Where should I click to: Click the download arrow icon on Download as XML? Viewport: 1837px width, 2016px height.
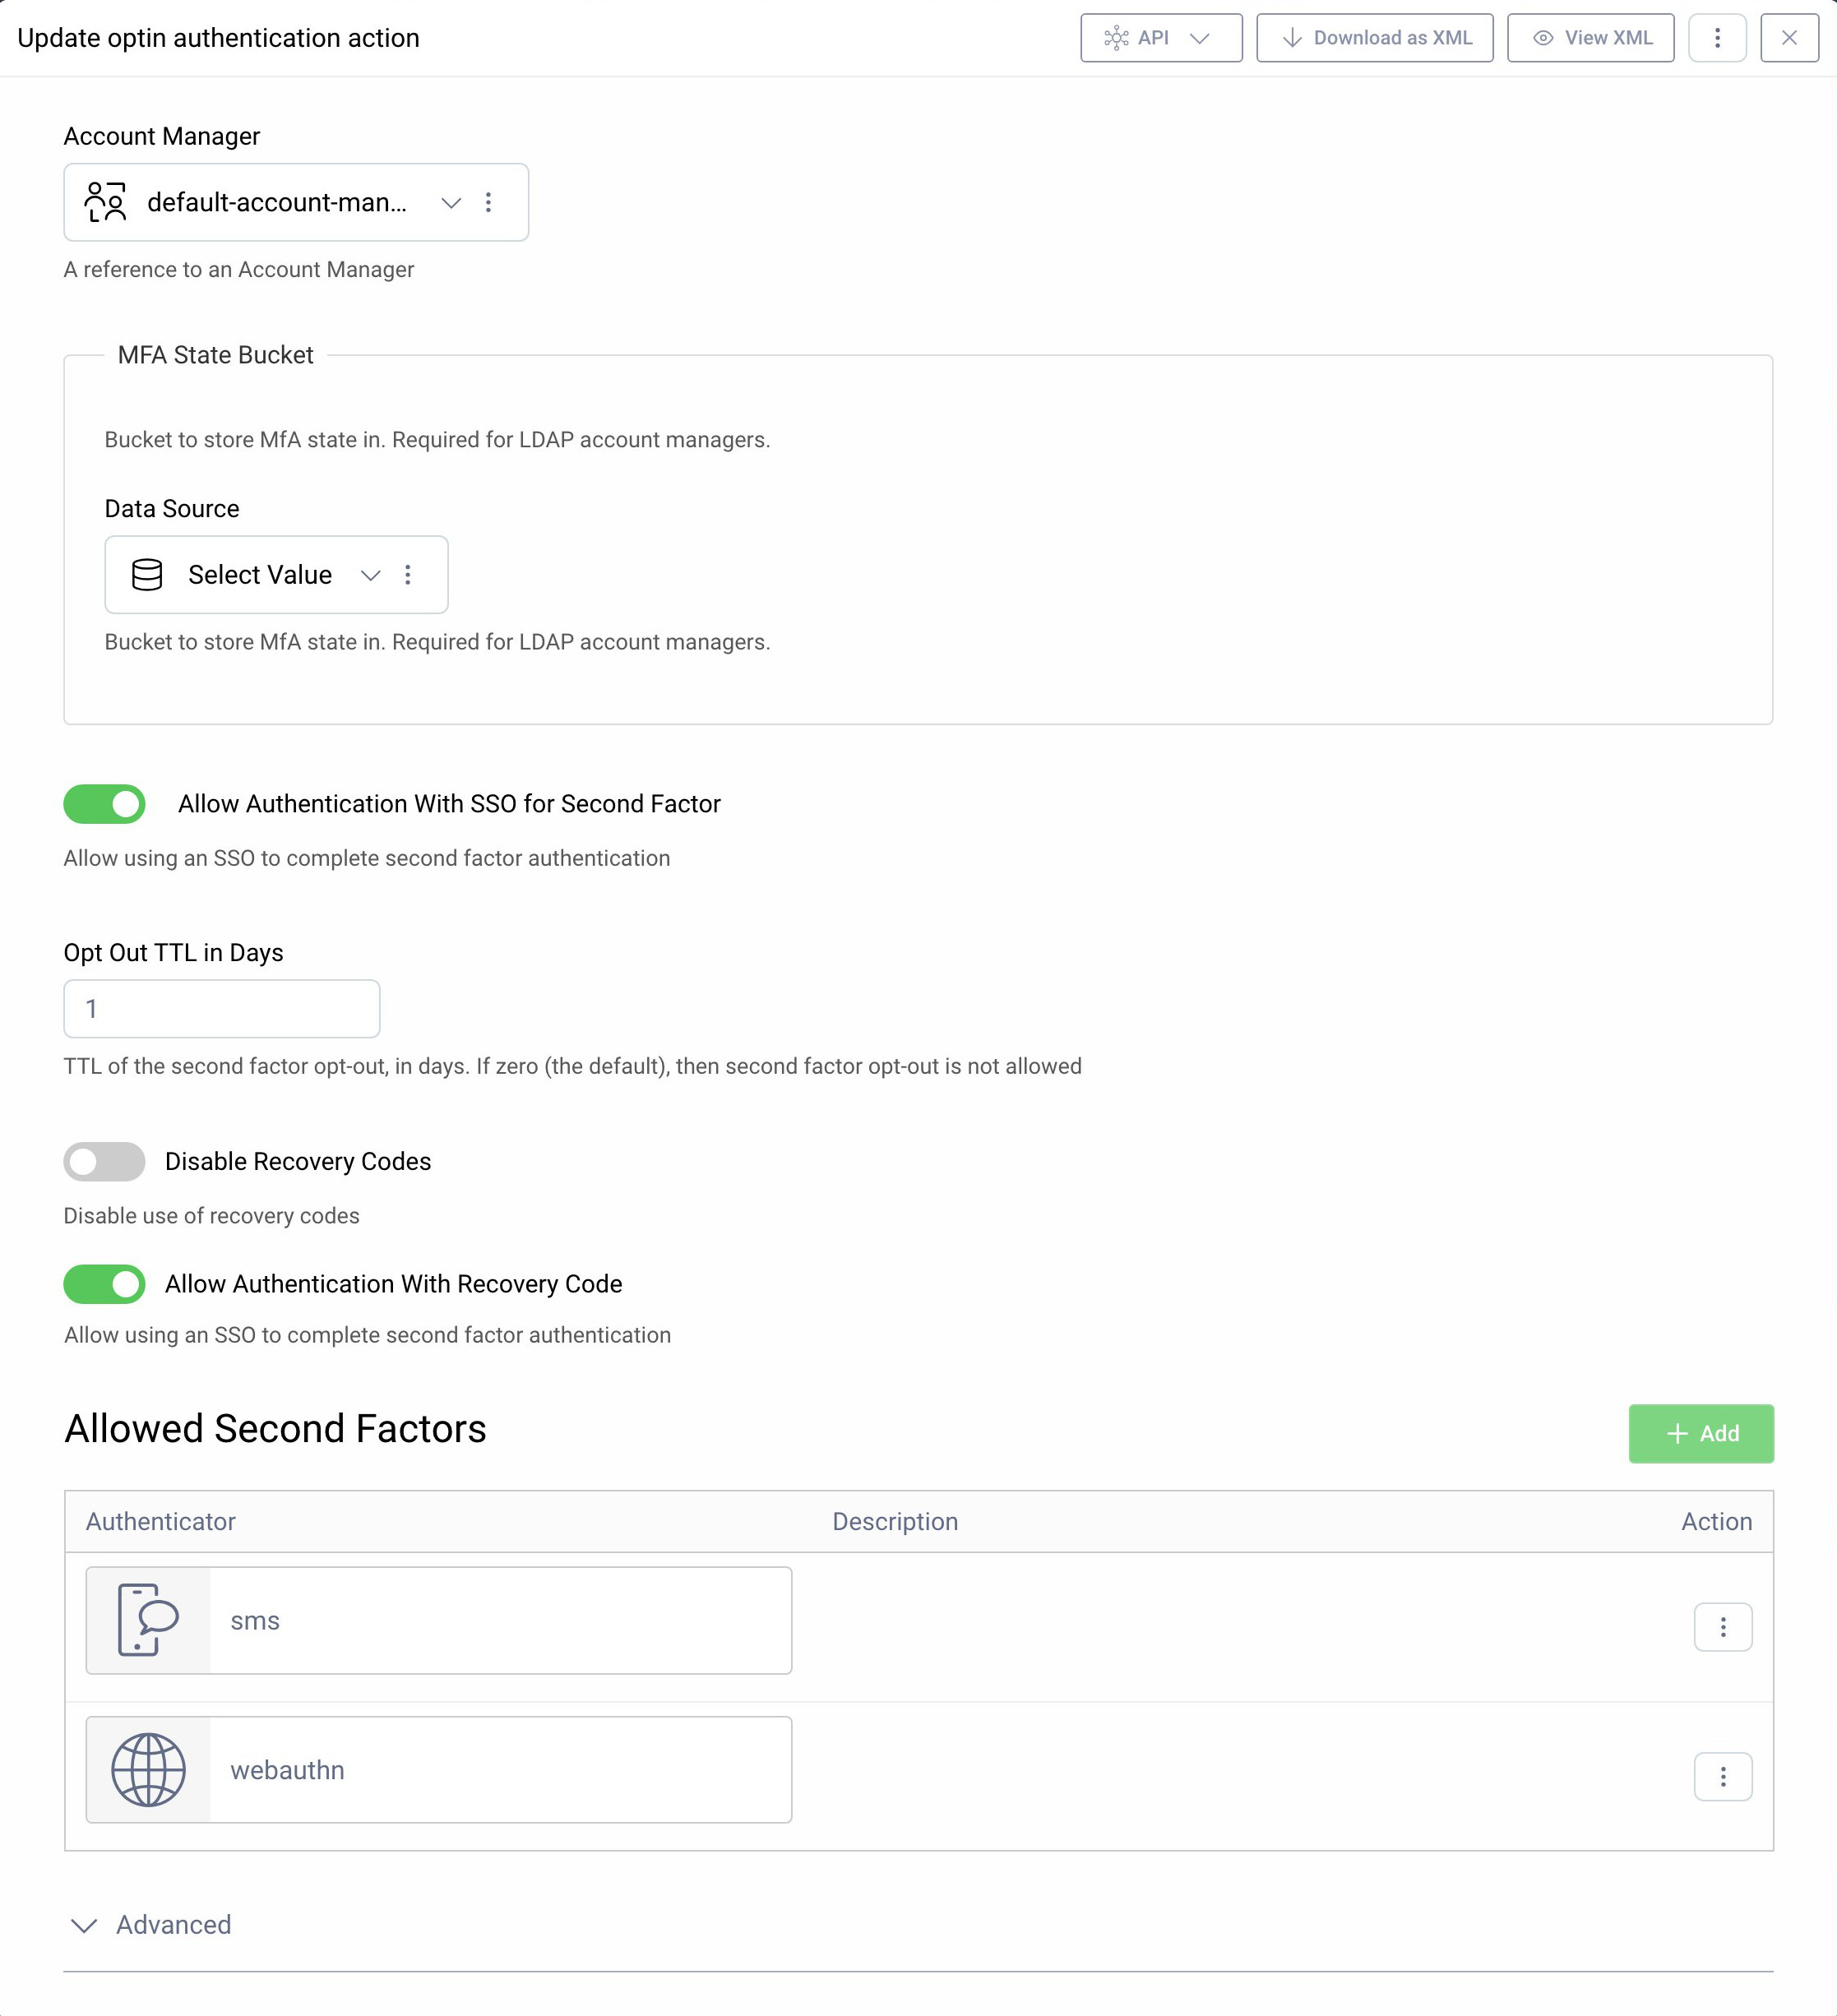click(x=1292, y=38)
